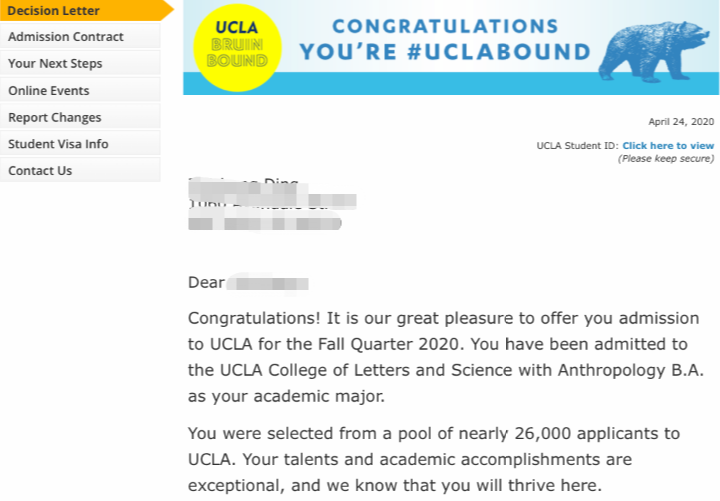Click the 'UCLA Student ID:' label

(x=578, y=146)
